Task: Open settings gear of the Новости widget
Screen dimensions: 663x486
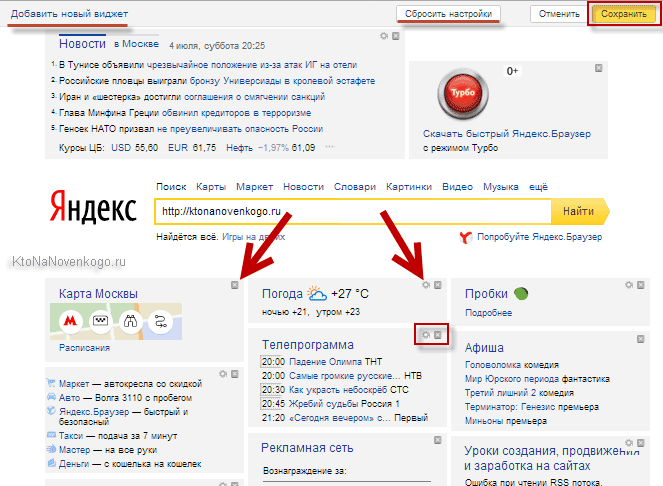Action: (385, 36)
